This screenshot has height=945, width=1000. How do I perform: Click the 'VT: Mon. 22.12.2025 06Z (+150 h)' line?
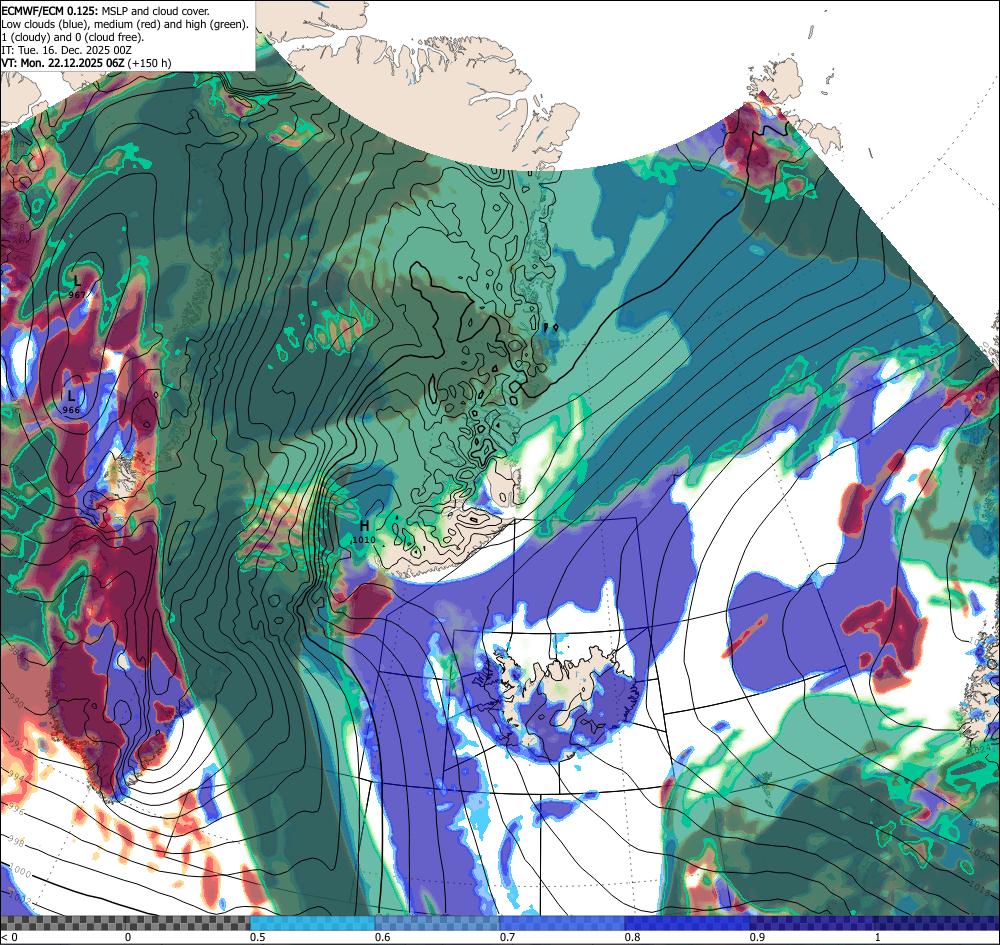[x=86, y=62]
